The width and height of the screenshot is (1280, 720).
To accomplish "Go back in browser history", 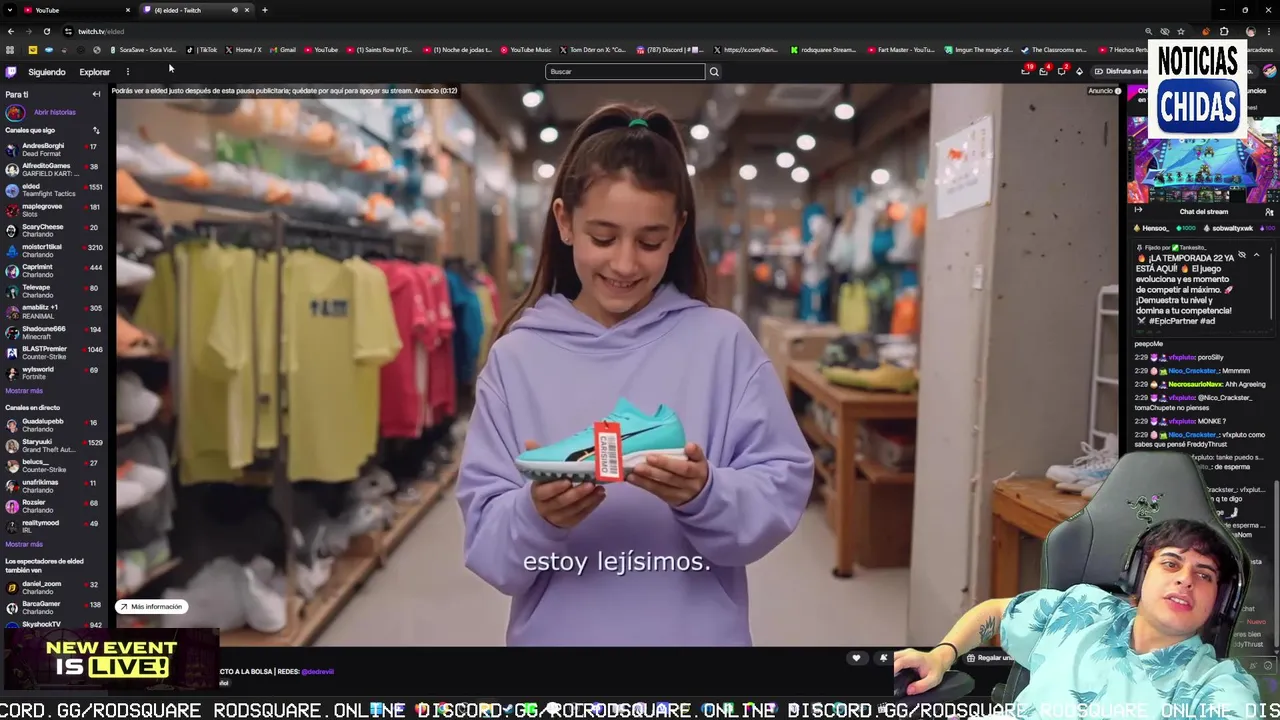I will (11, 32).
